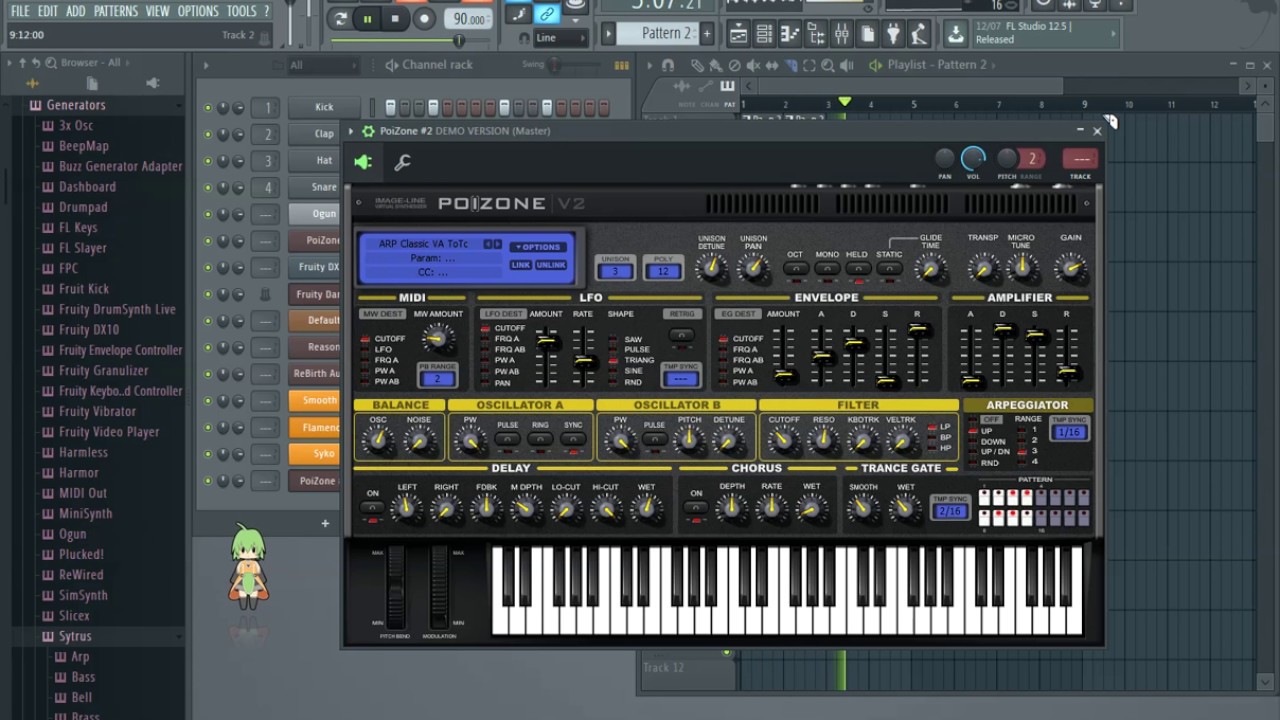Click the download news icon

pyautogui.click(x=956, y=34)
